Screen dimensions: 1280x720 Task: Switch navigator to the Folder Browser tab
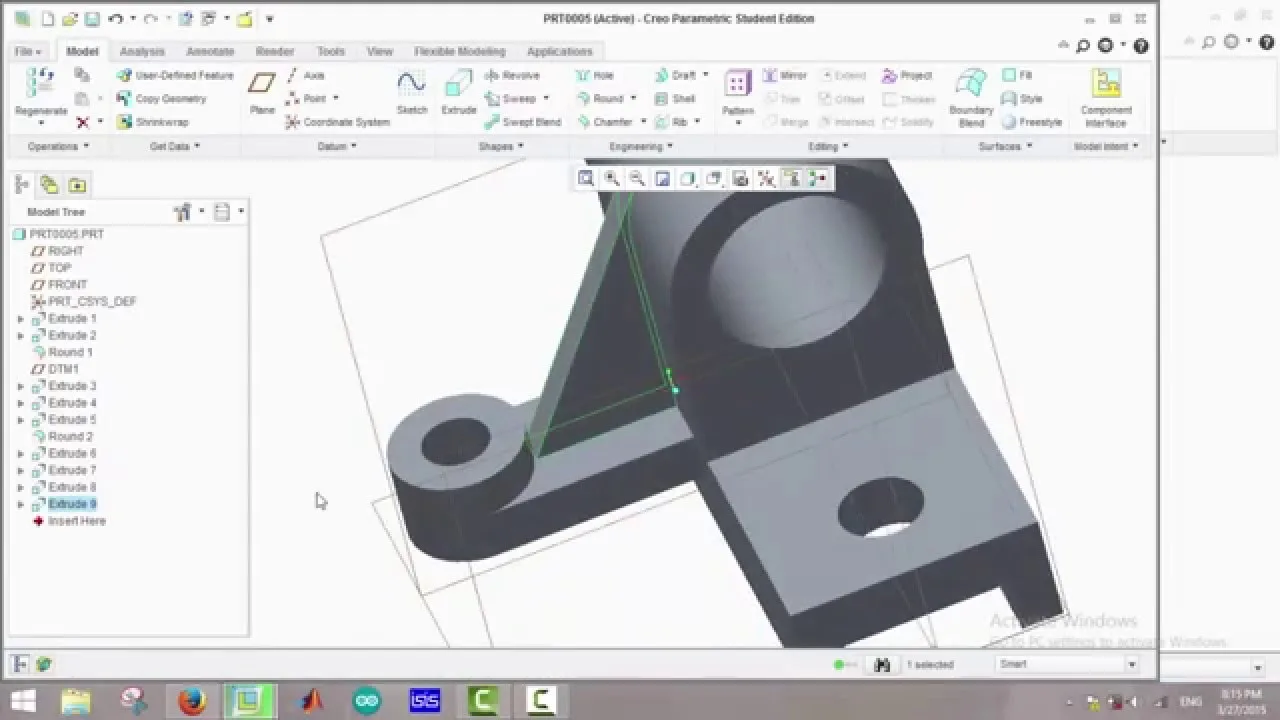[49, 185]
